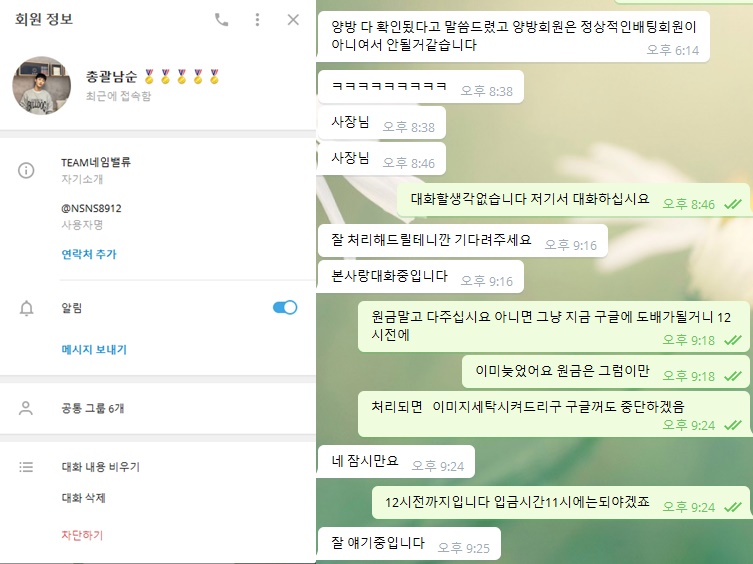Click the read checkmarks on 12시전까지입니다 message
The image size is (753, 564).
(733, 507)
